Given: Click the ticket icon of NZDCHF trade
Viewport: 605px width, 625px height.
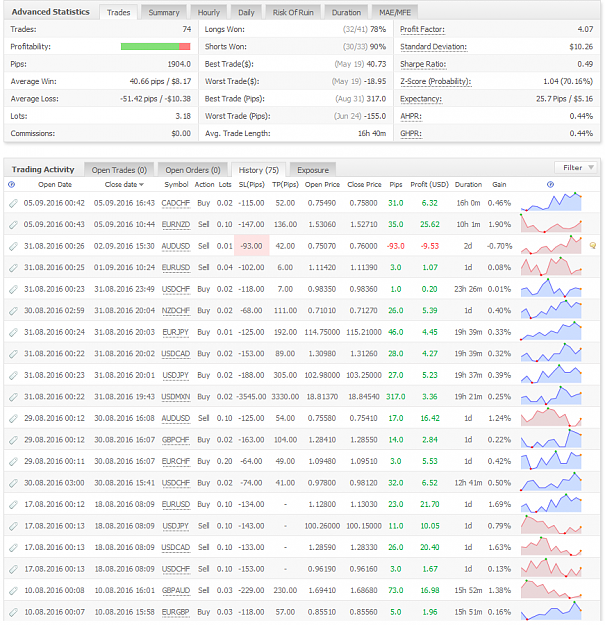Looking at the screenshot, I should click(13, 311).
